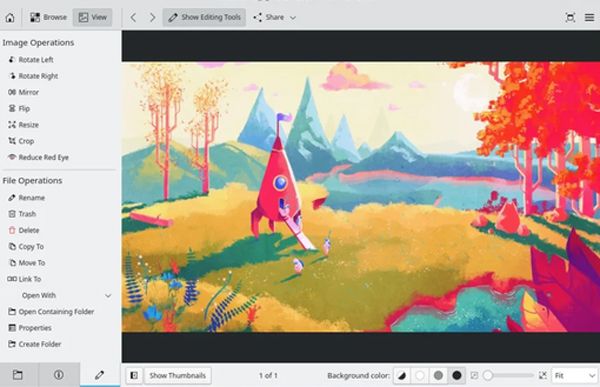Open Containing Folder

tap(51, 312)
